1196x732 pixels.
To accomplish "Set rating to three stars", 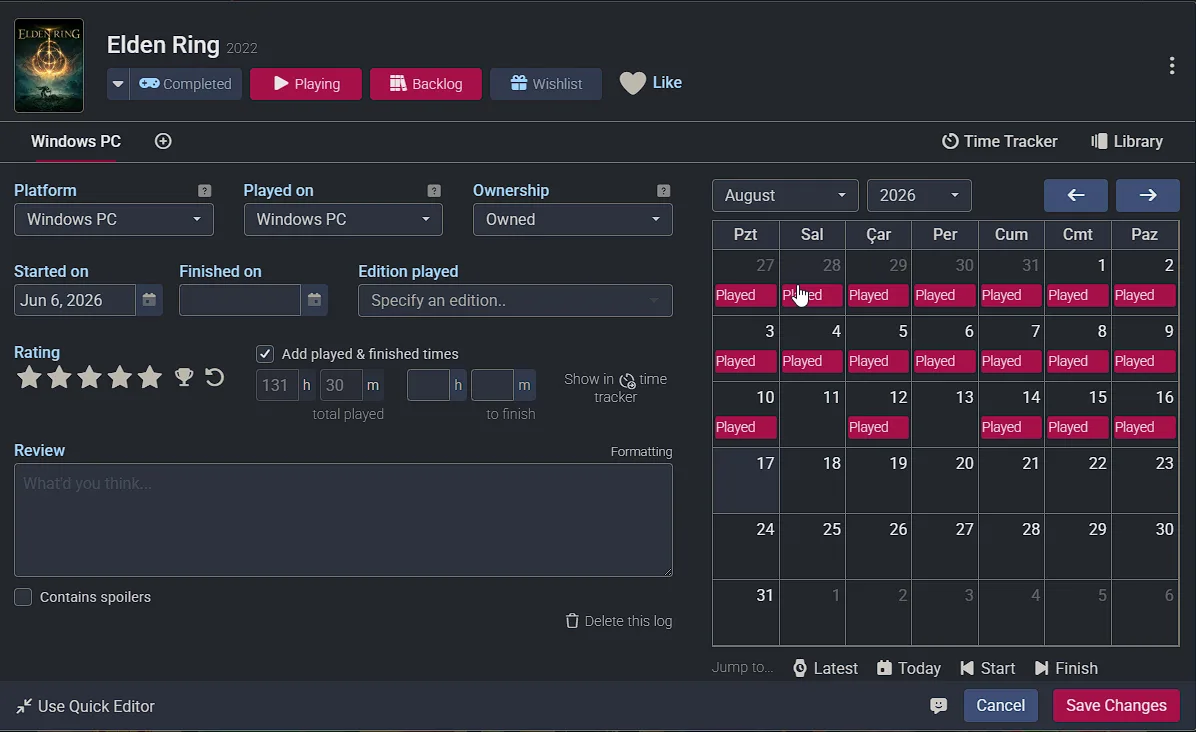I will [89, 377].
